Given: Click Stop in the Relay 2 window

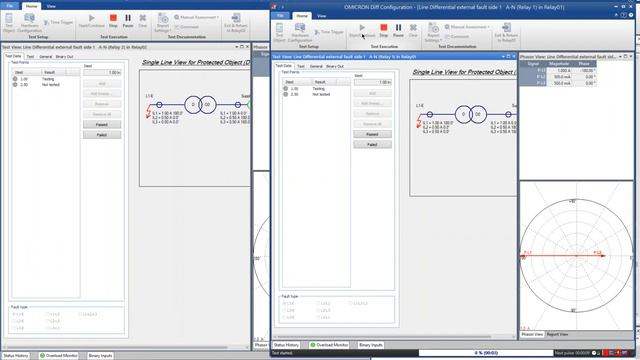Looking at the screenshot, I should click(113, 20).
